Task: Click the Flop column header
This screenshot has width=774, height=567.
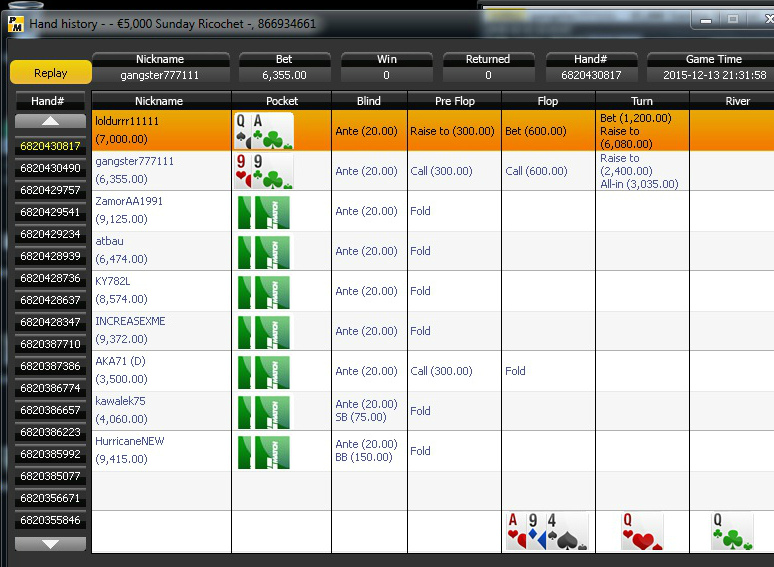Action: [x=548, y=101]
